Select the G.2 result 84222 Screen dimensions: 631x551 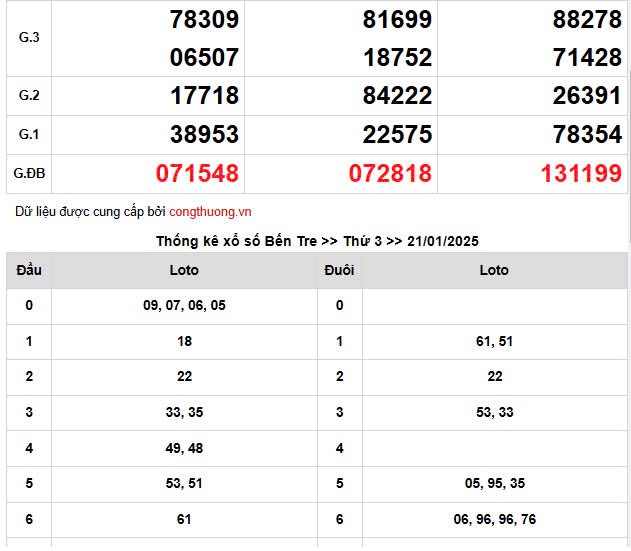[x=397, y=96]
